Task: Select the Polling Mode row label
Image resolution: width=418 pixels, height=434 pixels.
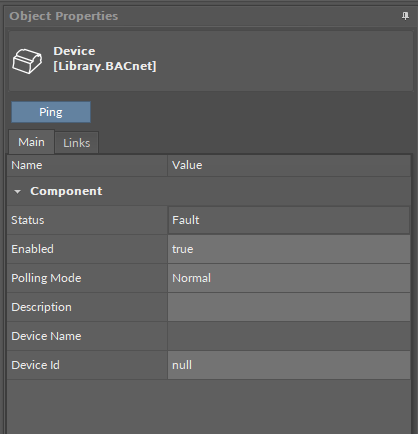Action: (x=46, y=278)
